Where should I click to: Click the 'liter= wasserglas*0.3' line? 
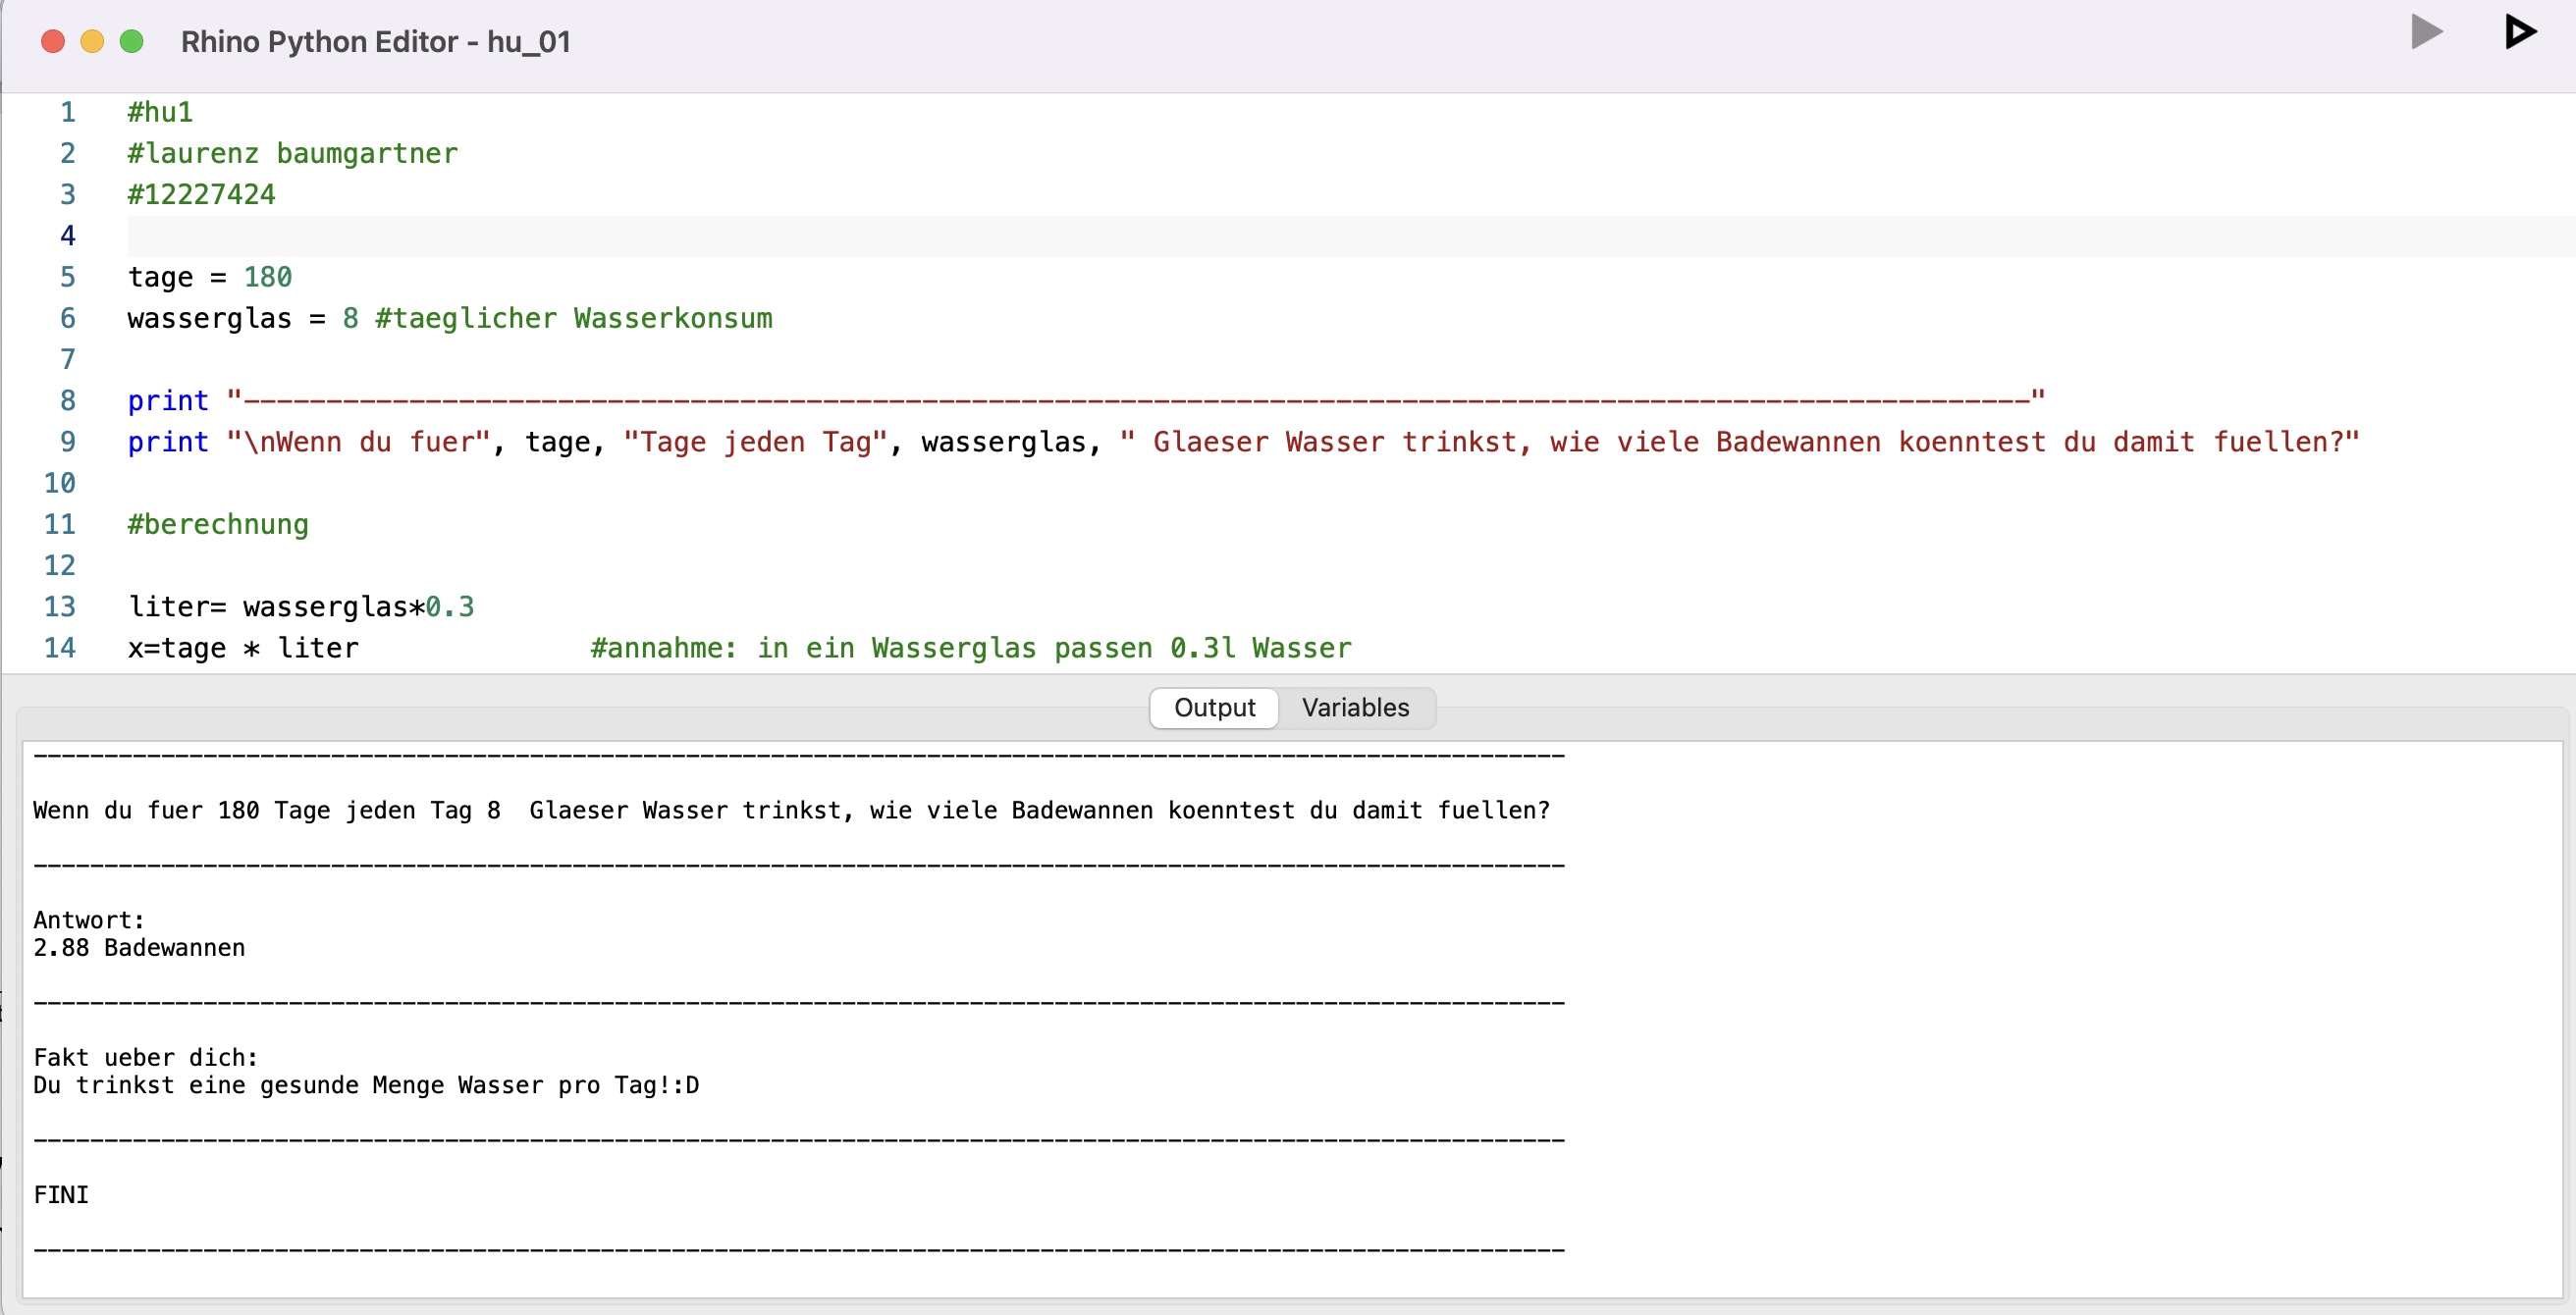click(300, 606)
